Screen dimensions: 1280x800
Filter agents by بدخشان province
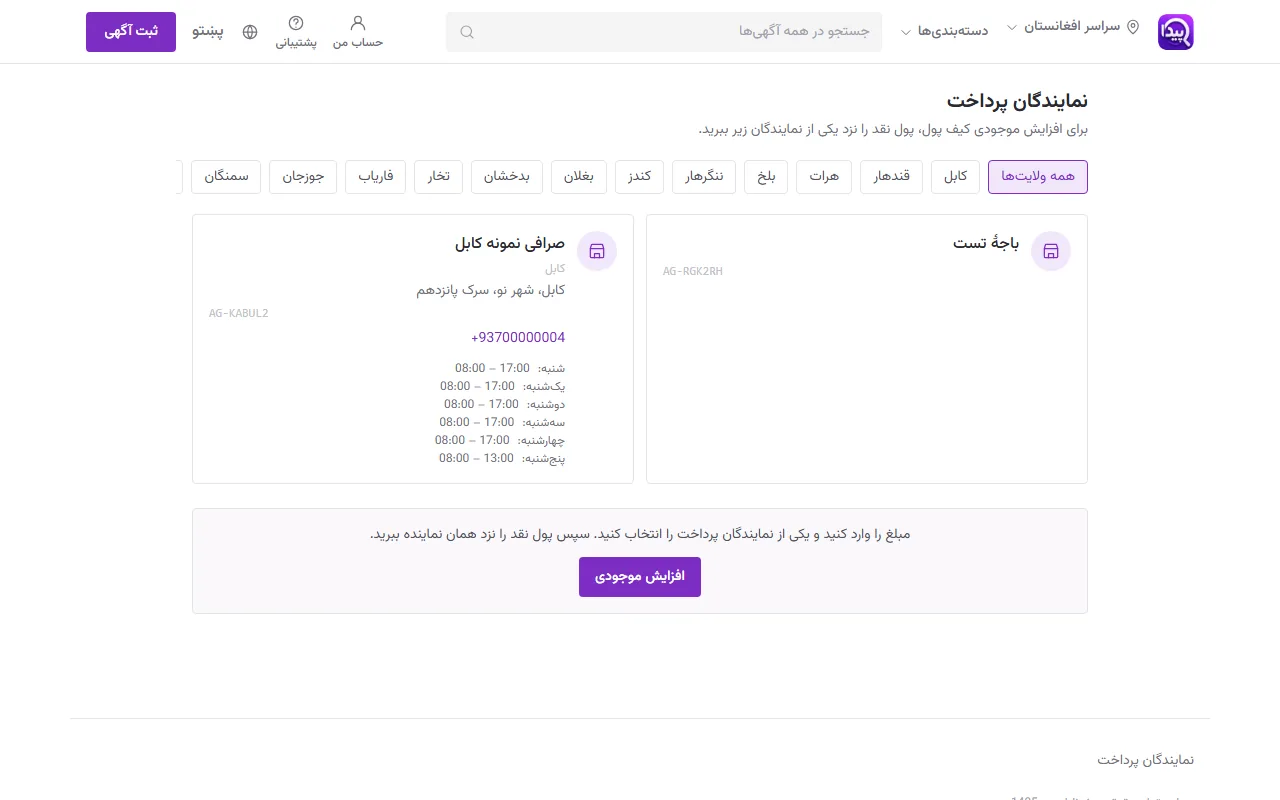[x=507, y=177]
